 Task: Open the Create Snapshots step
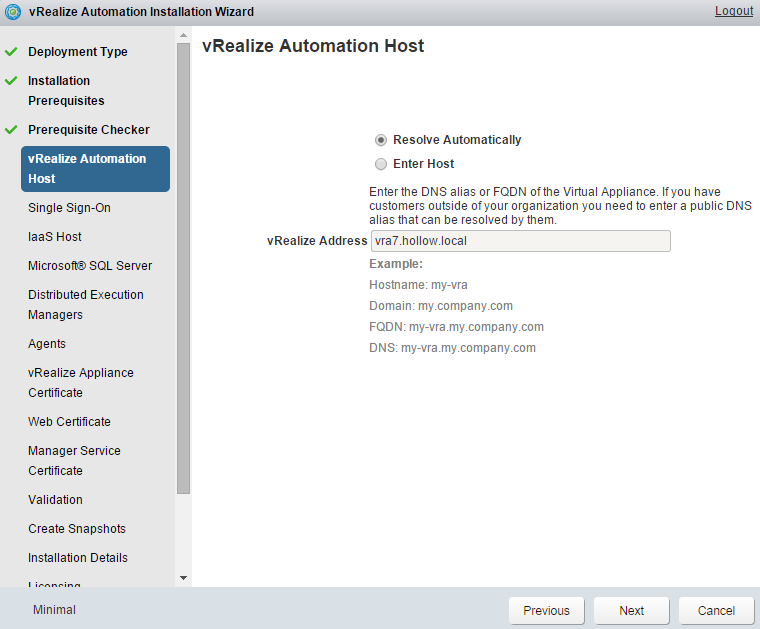tap(77, 529)
